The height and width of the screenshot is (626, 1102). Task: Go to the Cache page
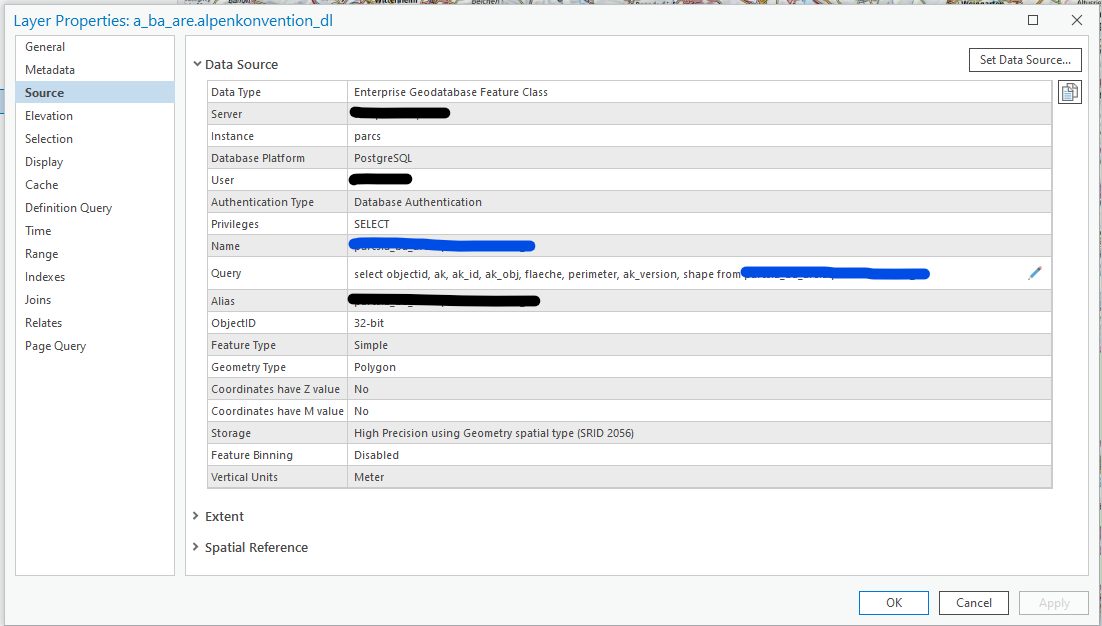point(41,184)
